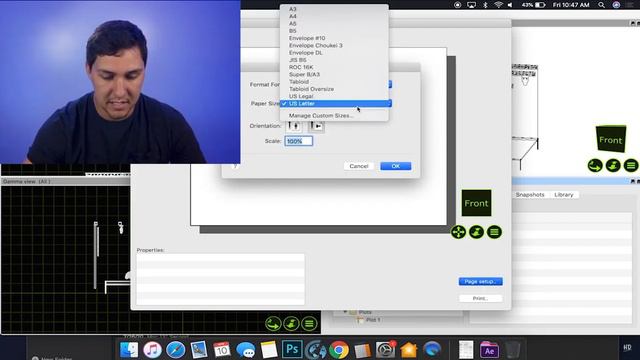This screenshot has height=360, width=640.
Task: Set landscape orientation in page setup
Action: [317, 126]
